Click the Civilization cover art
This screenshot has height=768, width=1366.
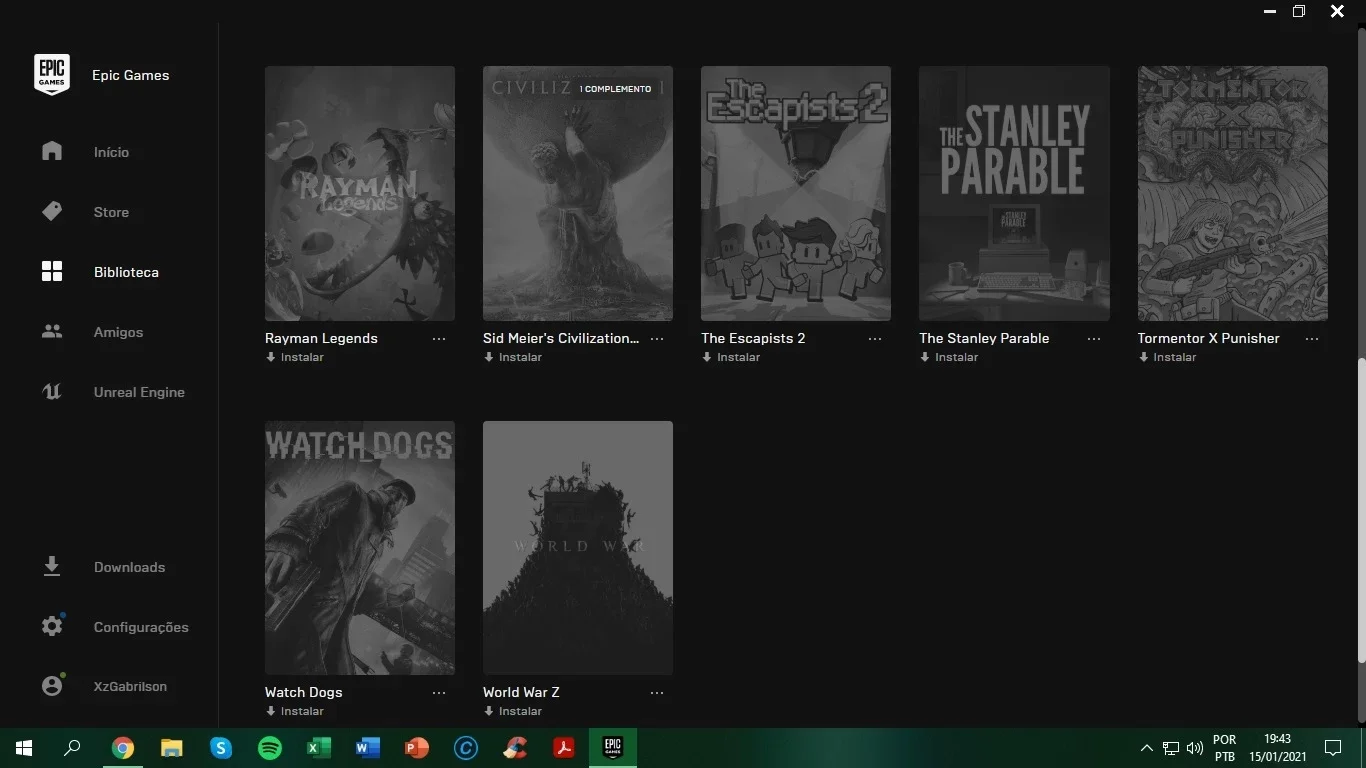click(x=578, y=193)
